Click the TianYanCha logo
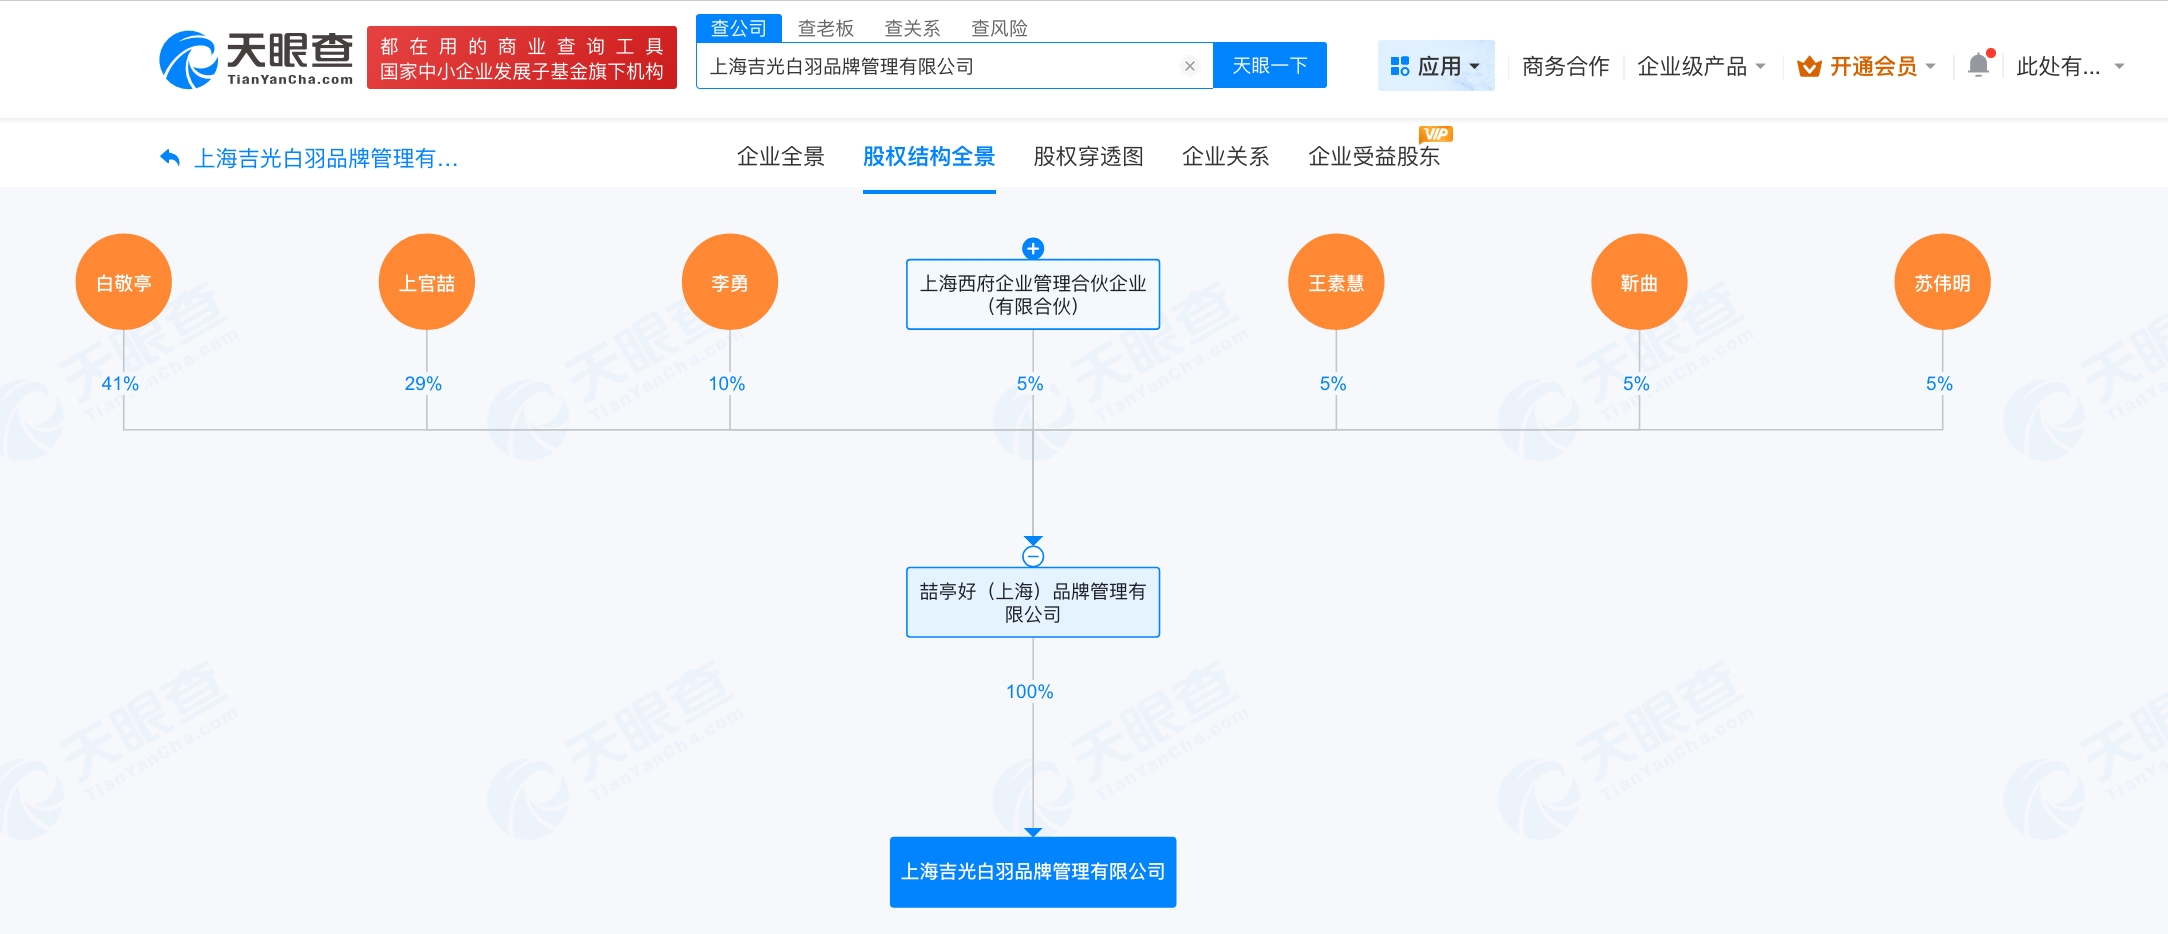 pyautogui.click(x=256, y=59)
